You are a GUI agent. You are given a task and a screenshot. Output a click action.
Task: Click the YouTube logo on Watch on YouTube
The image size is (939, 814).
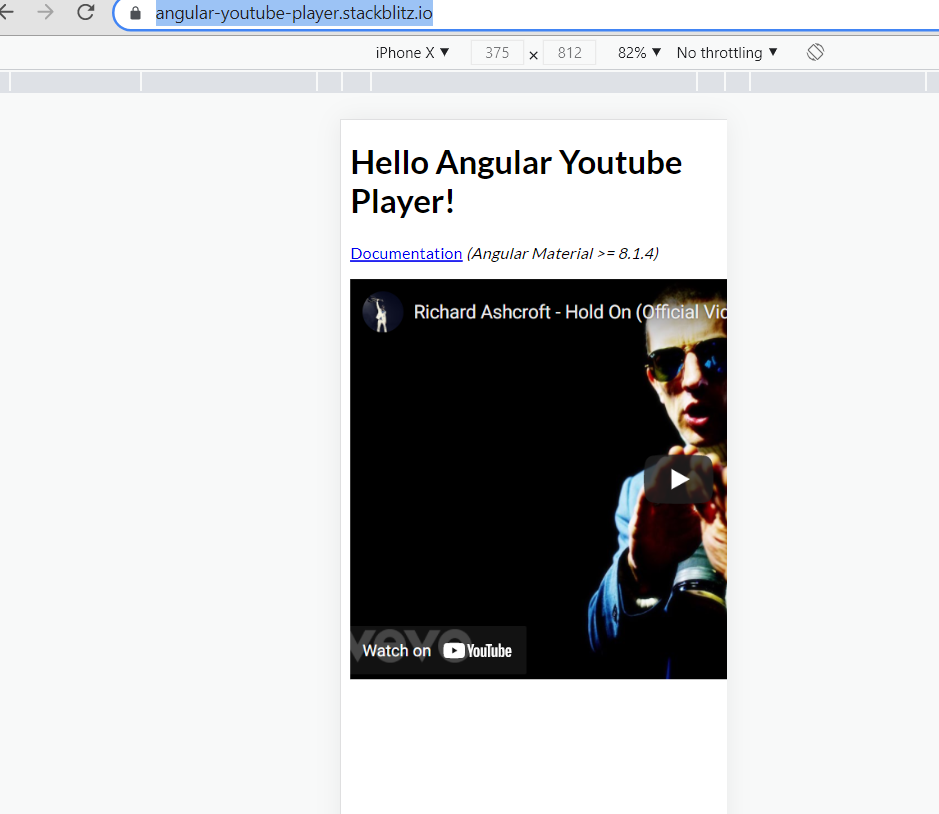tap(478, 650)
